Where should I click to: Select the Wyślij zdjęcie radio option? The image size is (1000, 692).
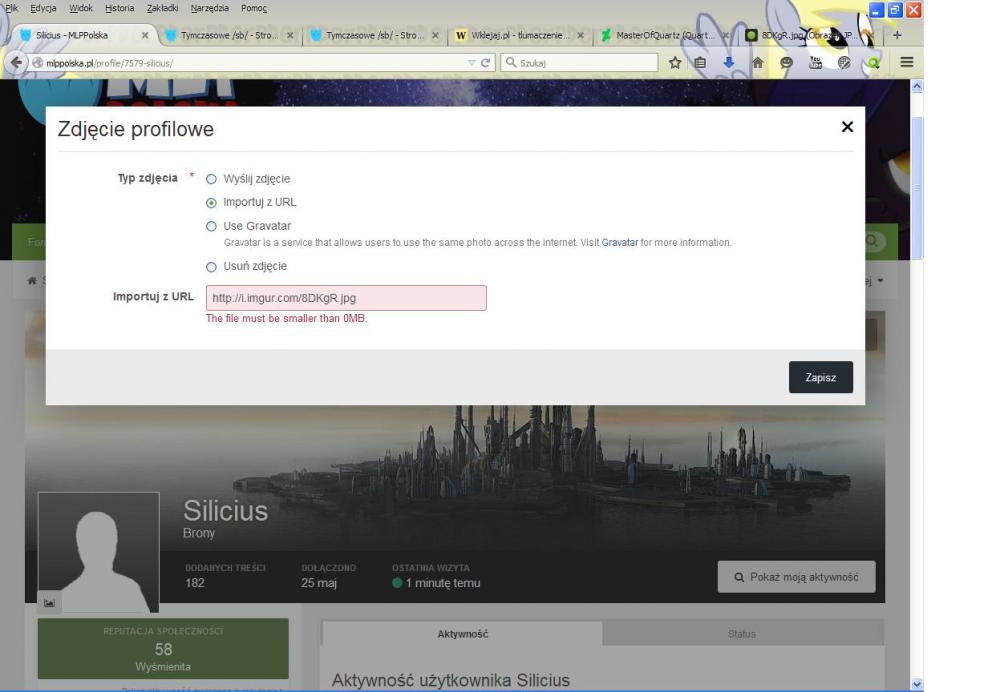pyautogui.click(x=211, y=179)
